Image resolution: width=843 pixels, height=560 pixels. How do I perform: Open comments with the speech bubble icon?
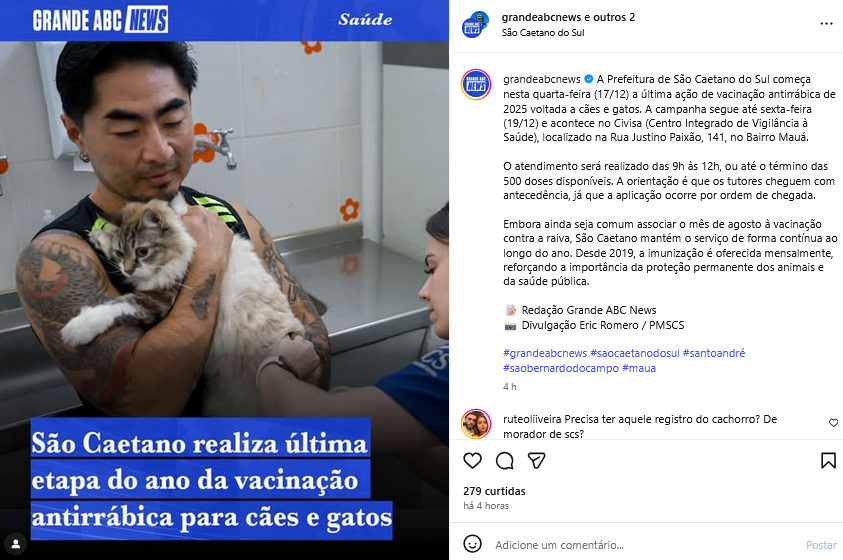pyautogui.click(x=504, y=461)
